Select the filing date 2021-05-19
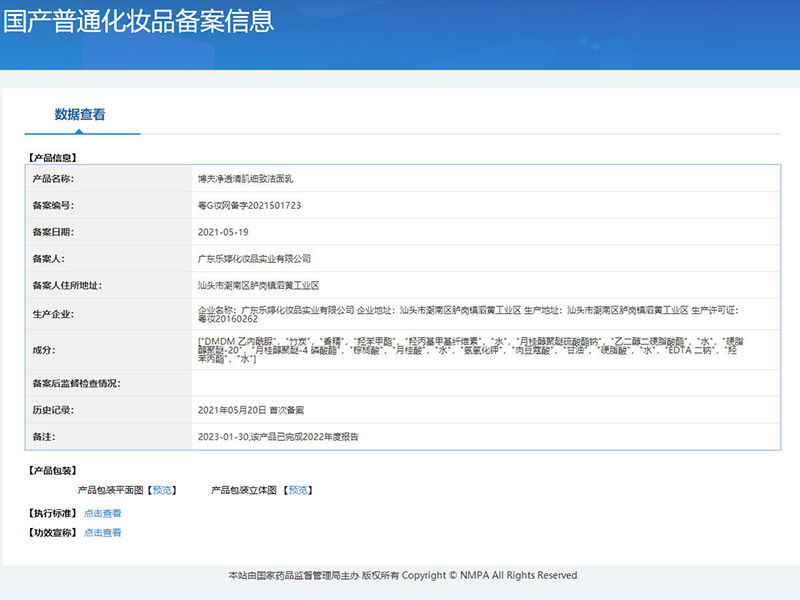Viewport: 800px width, 600px height. pos(223,232)
